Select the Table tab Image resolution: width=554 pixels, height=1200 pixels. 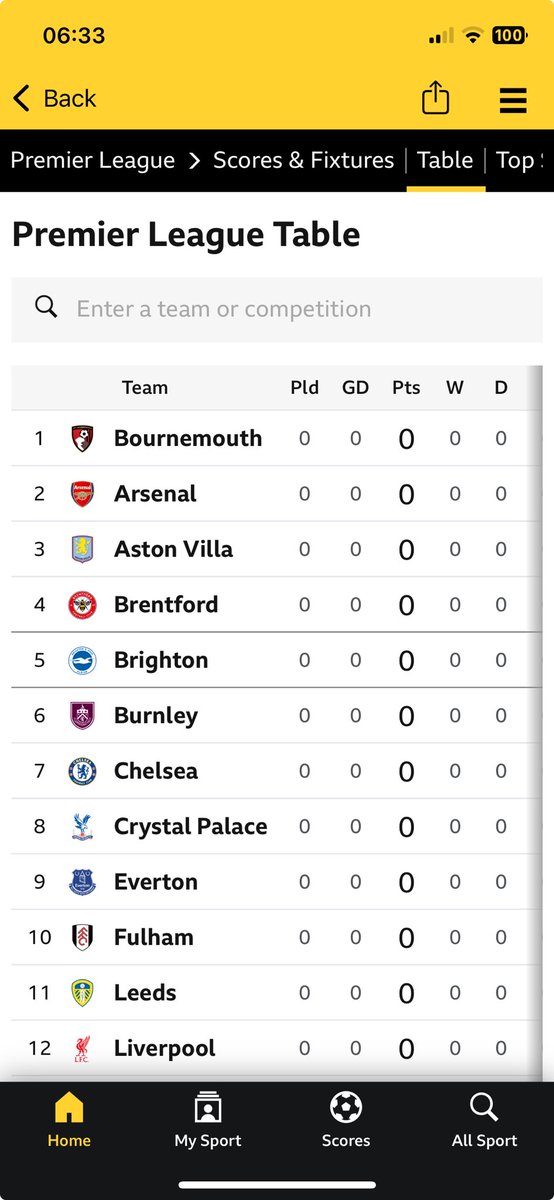[x=445, y=160]
